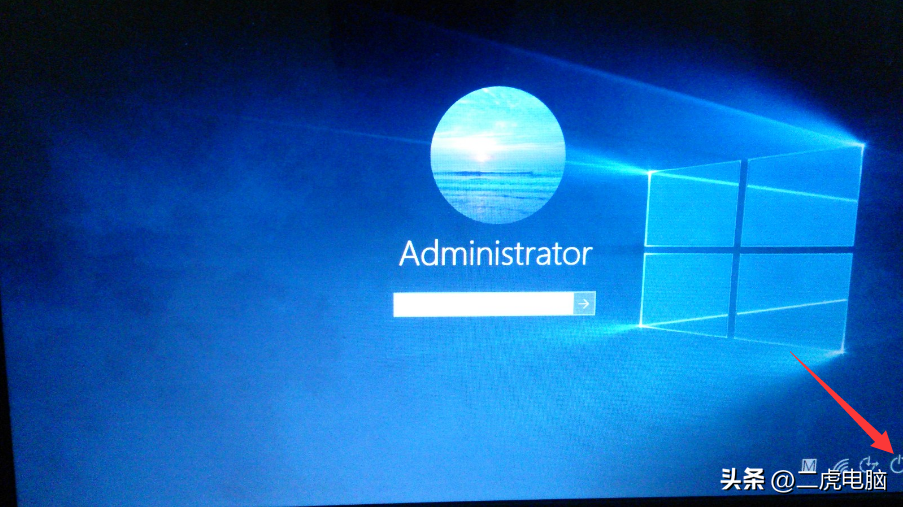Click the @二虎电脑 watermark handle
Screen dimensions: 903x507
tap(829, 482)
